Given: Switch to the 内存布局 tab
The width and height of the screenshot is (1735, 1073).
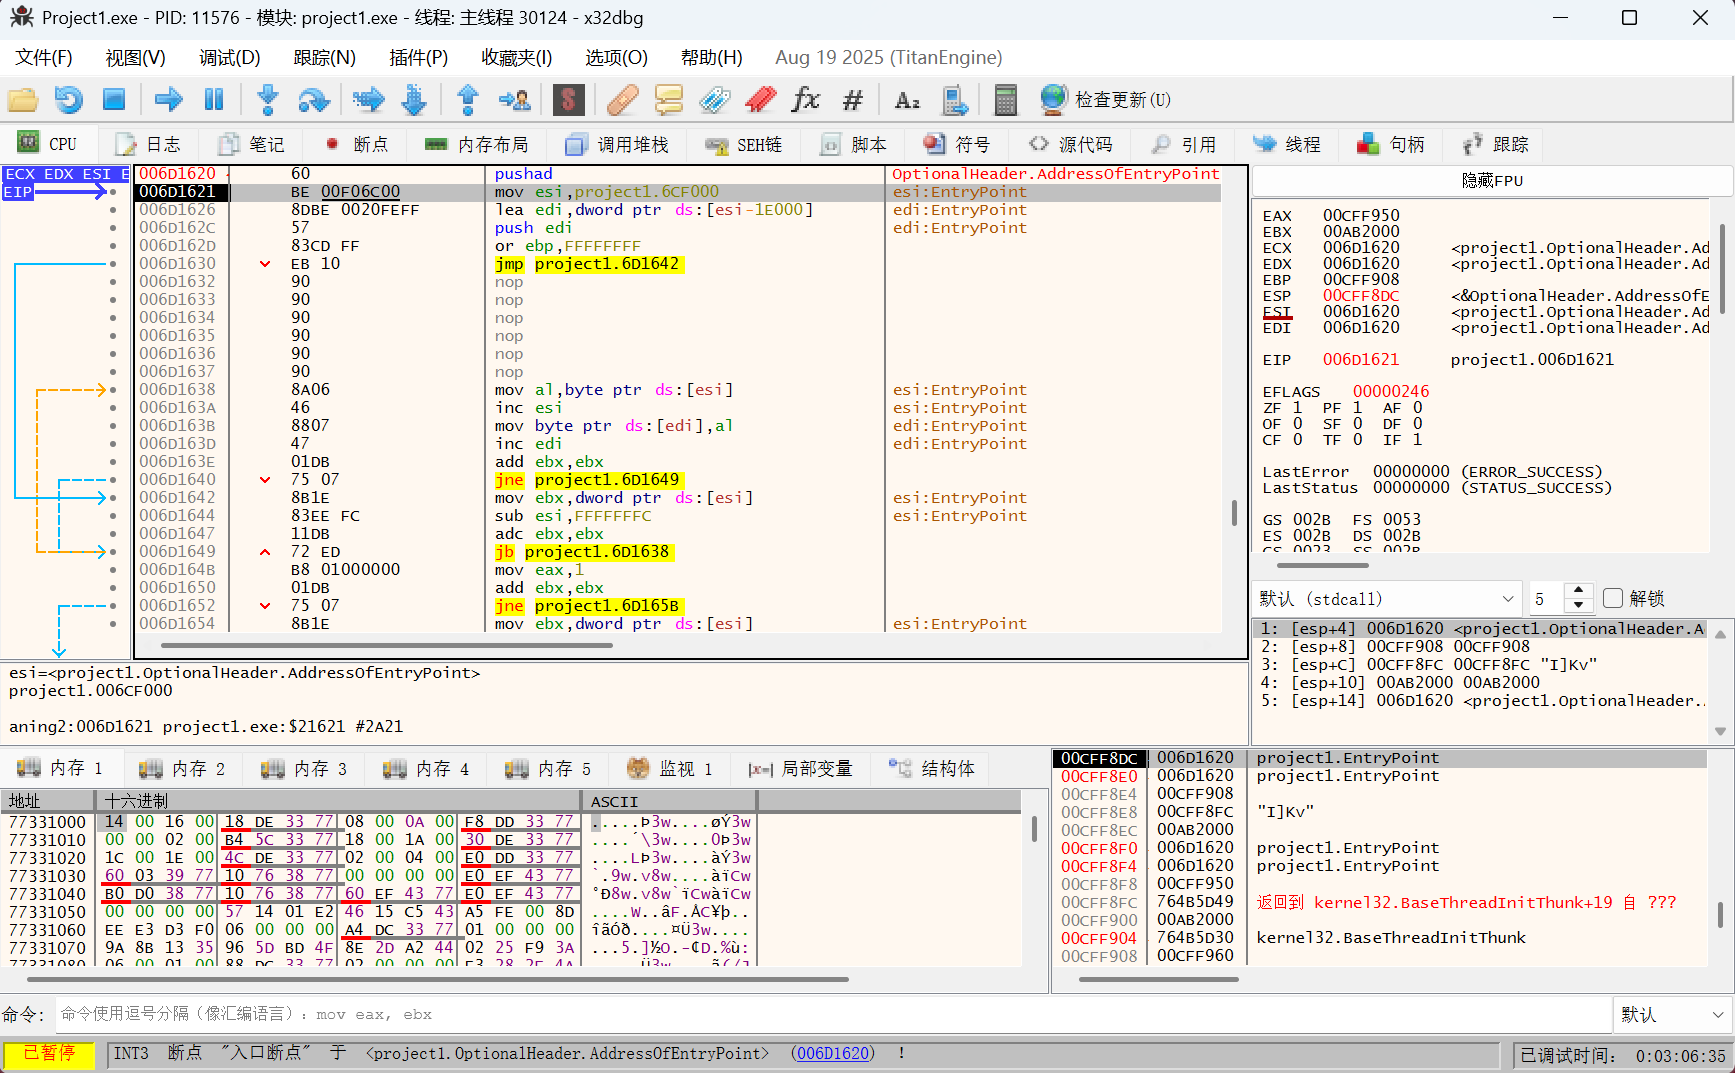Looking at the screenshot, I should pyautogui.click(x=477, y=145).
